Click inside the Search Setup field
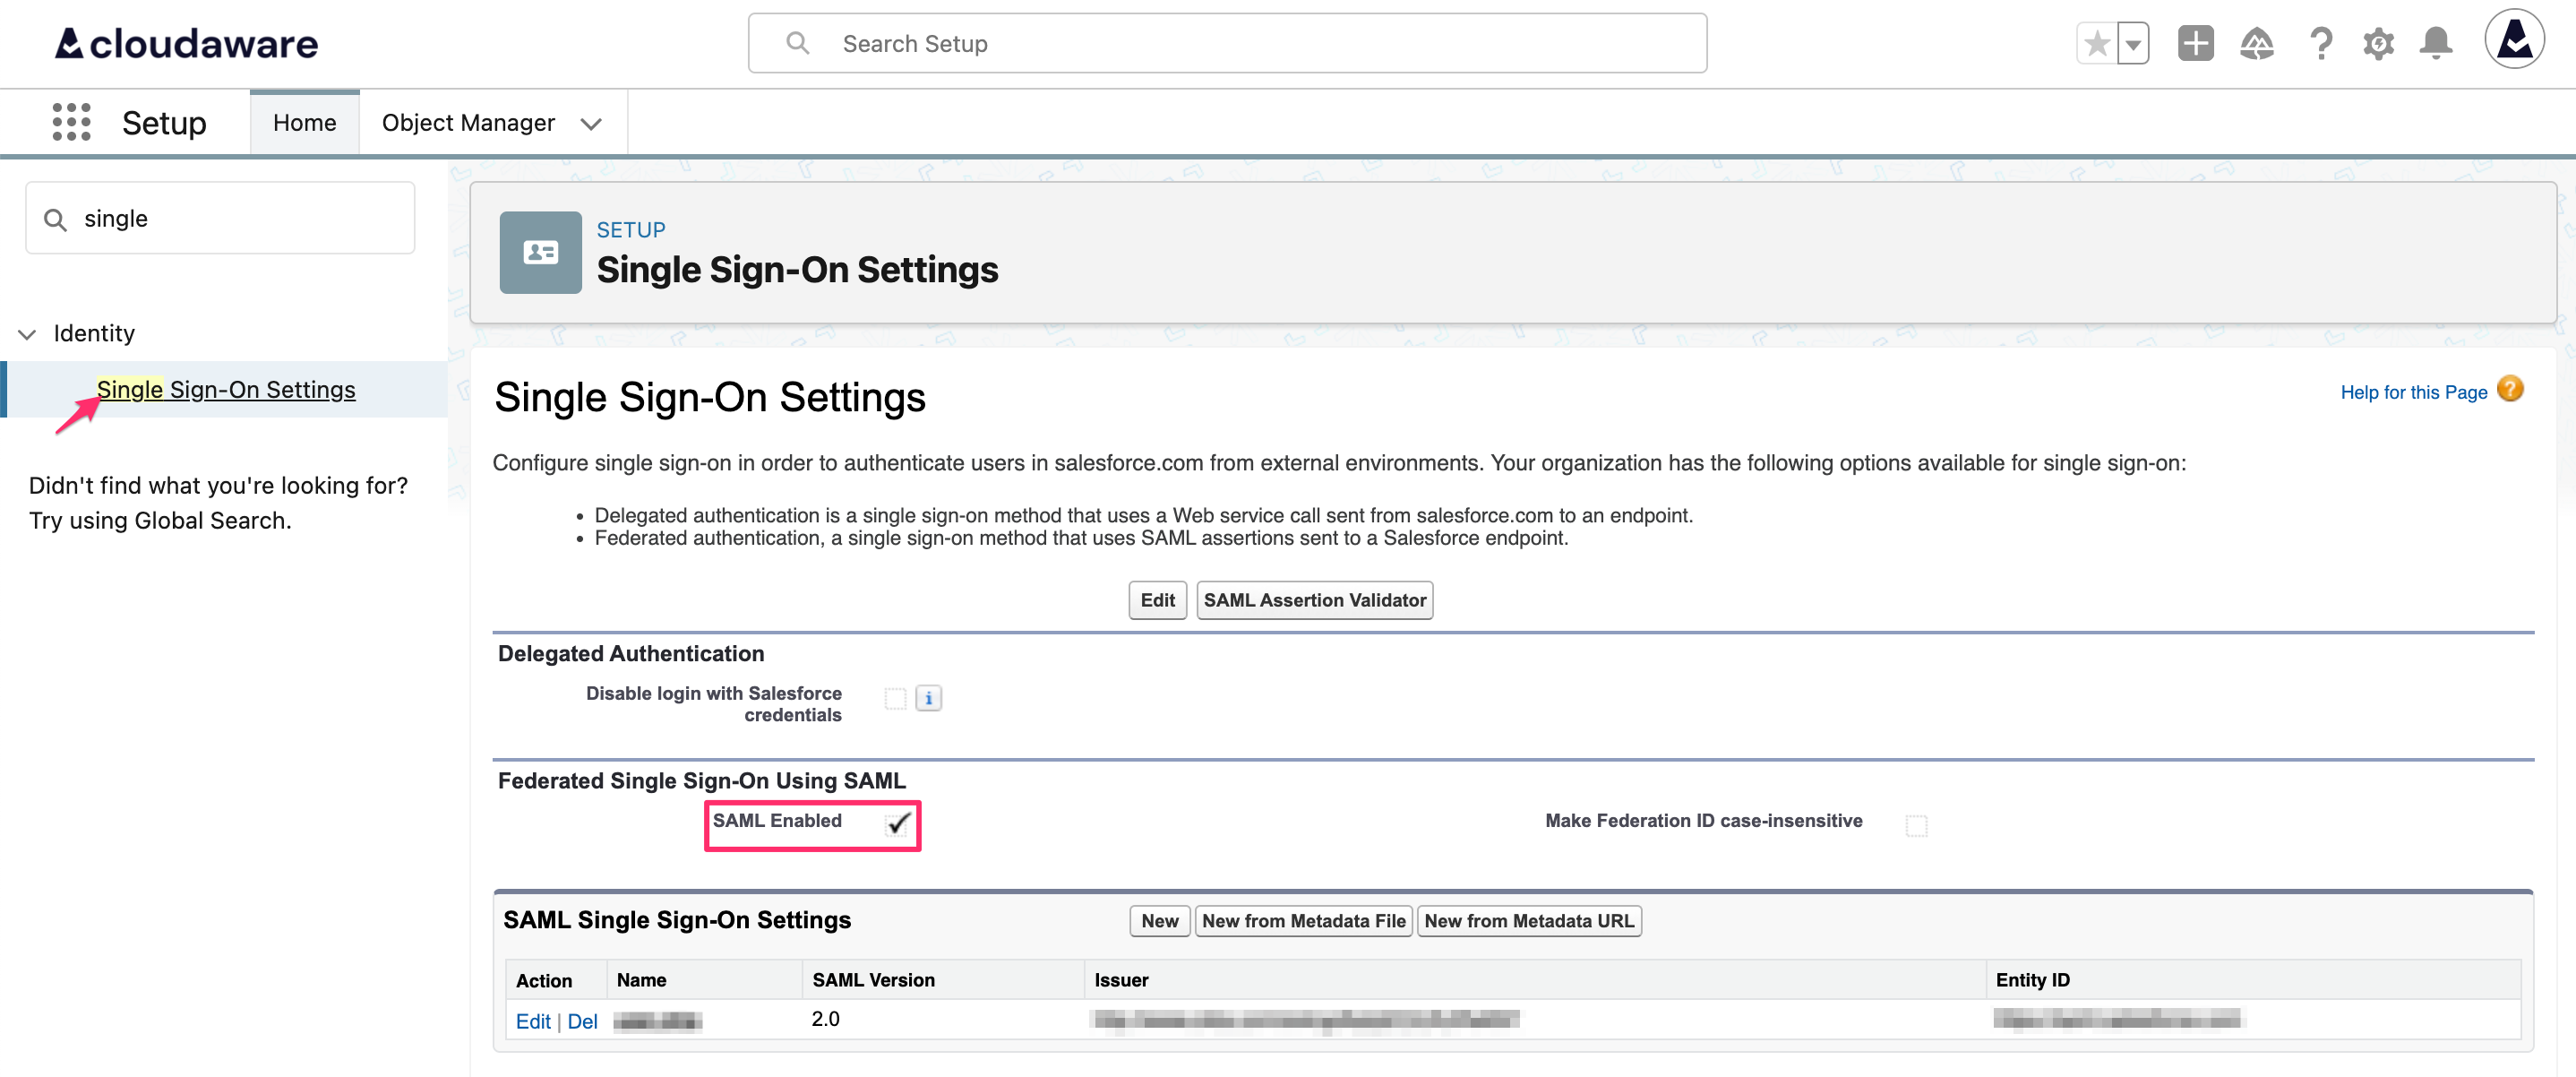2576x1077 pixels. [x=1227, y=43]
